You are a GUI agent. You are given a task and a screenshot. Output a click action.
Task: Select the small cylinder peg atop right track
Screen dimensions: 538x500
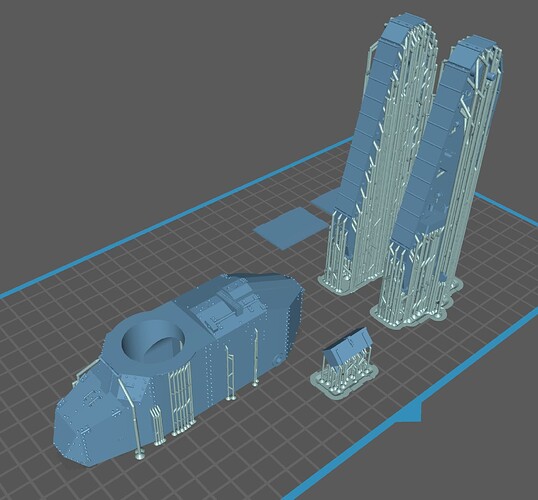tap(490, 76)
